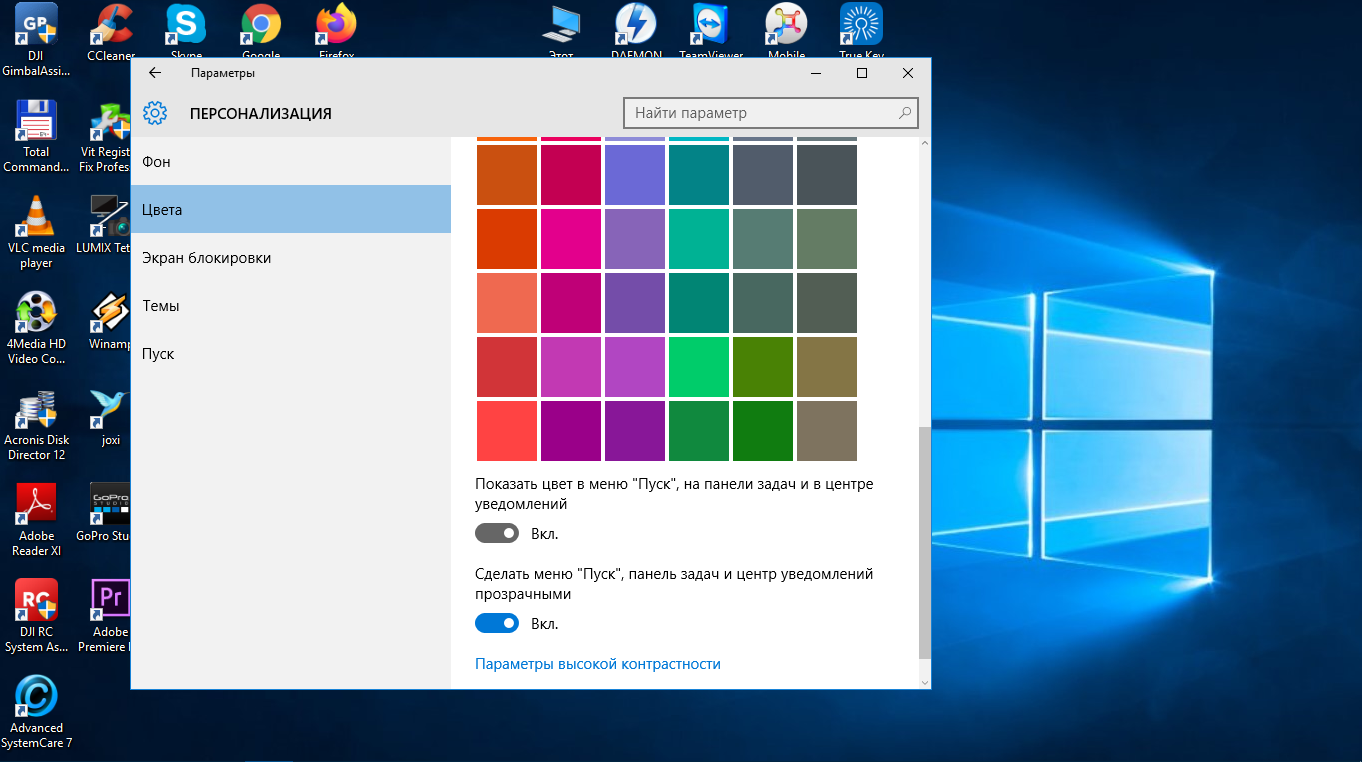
Task: Open Total Commander desktop icon
Action: pos(36,122)
